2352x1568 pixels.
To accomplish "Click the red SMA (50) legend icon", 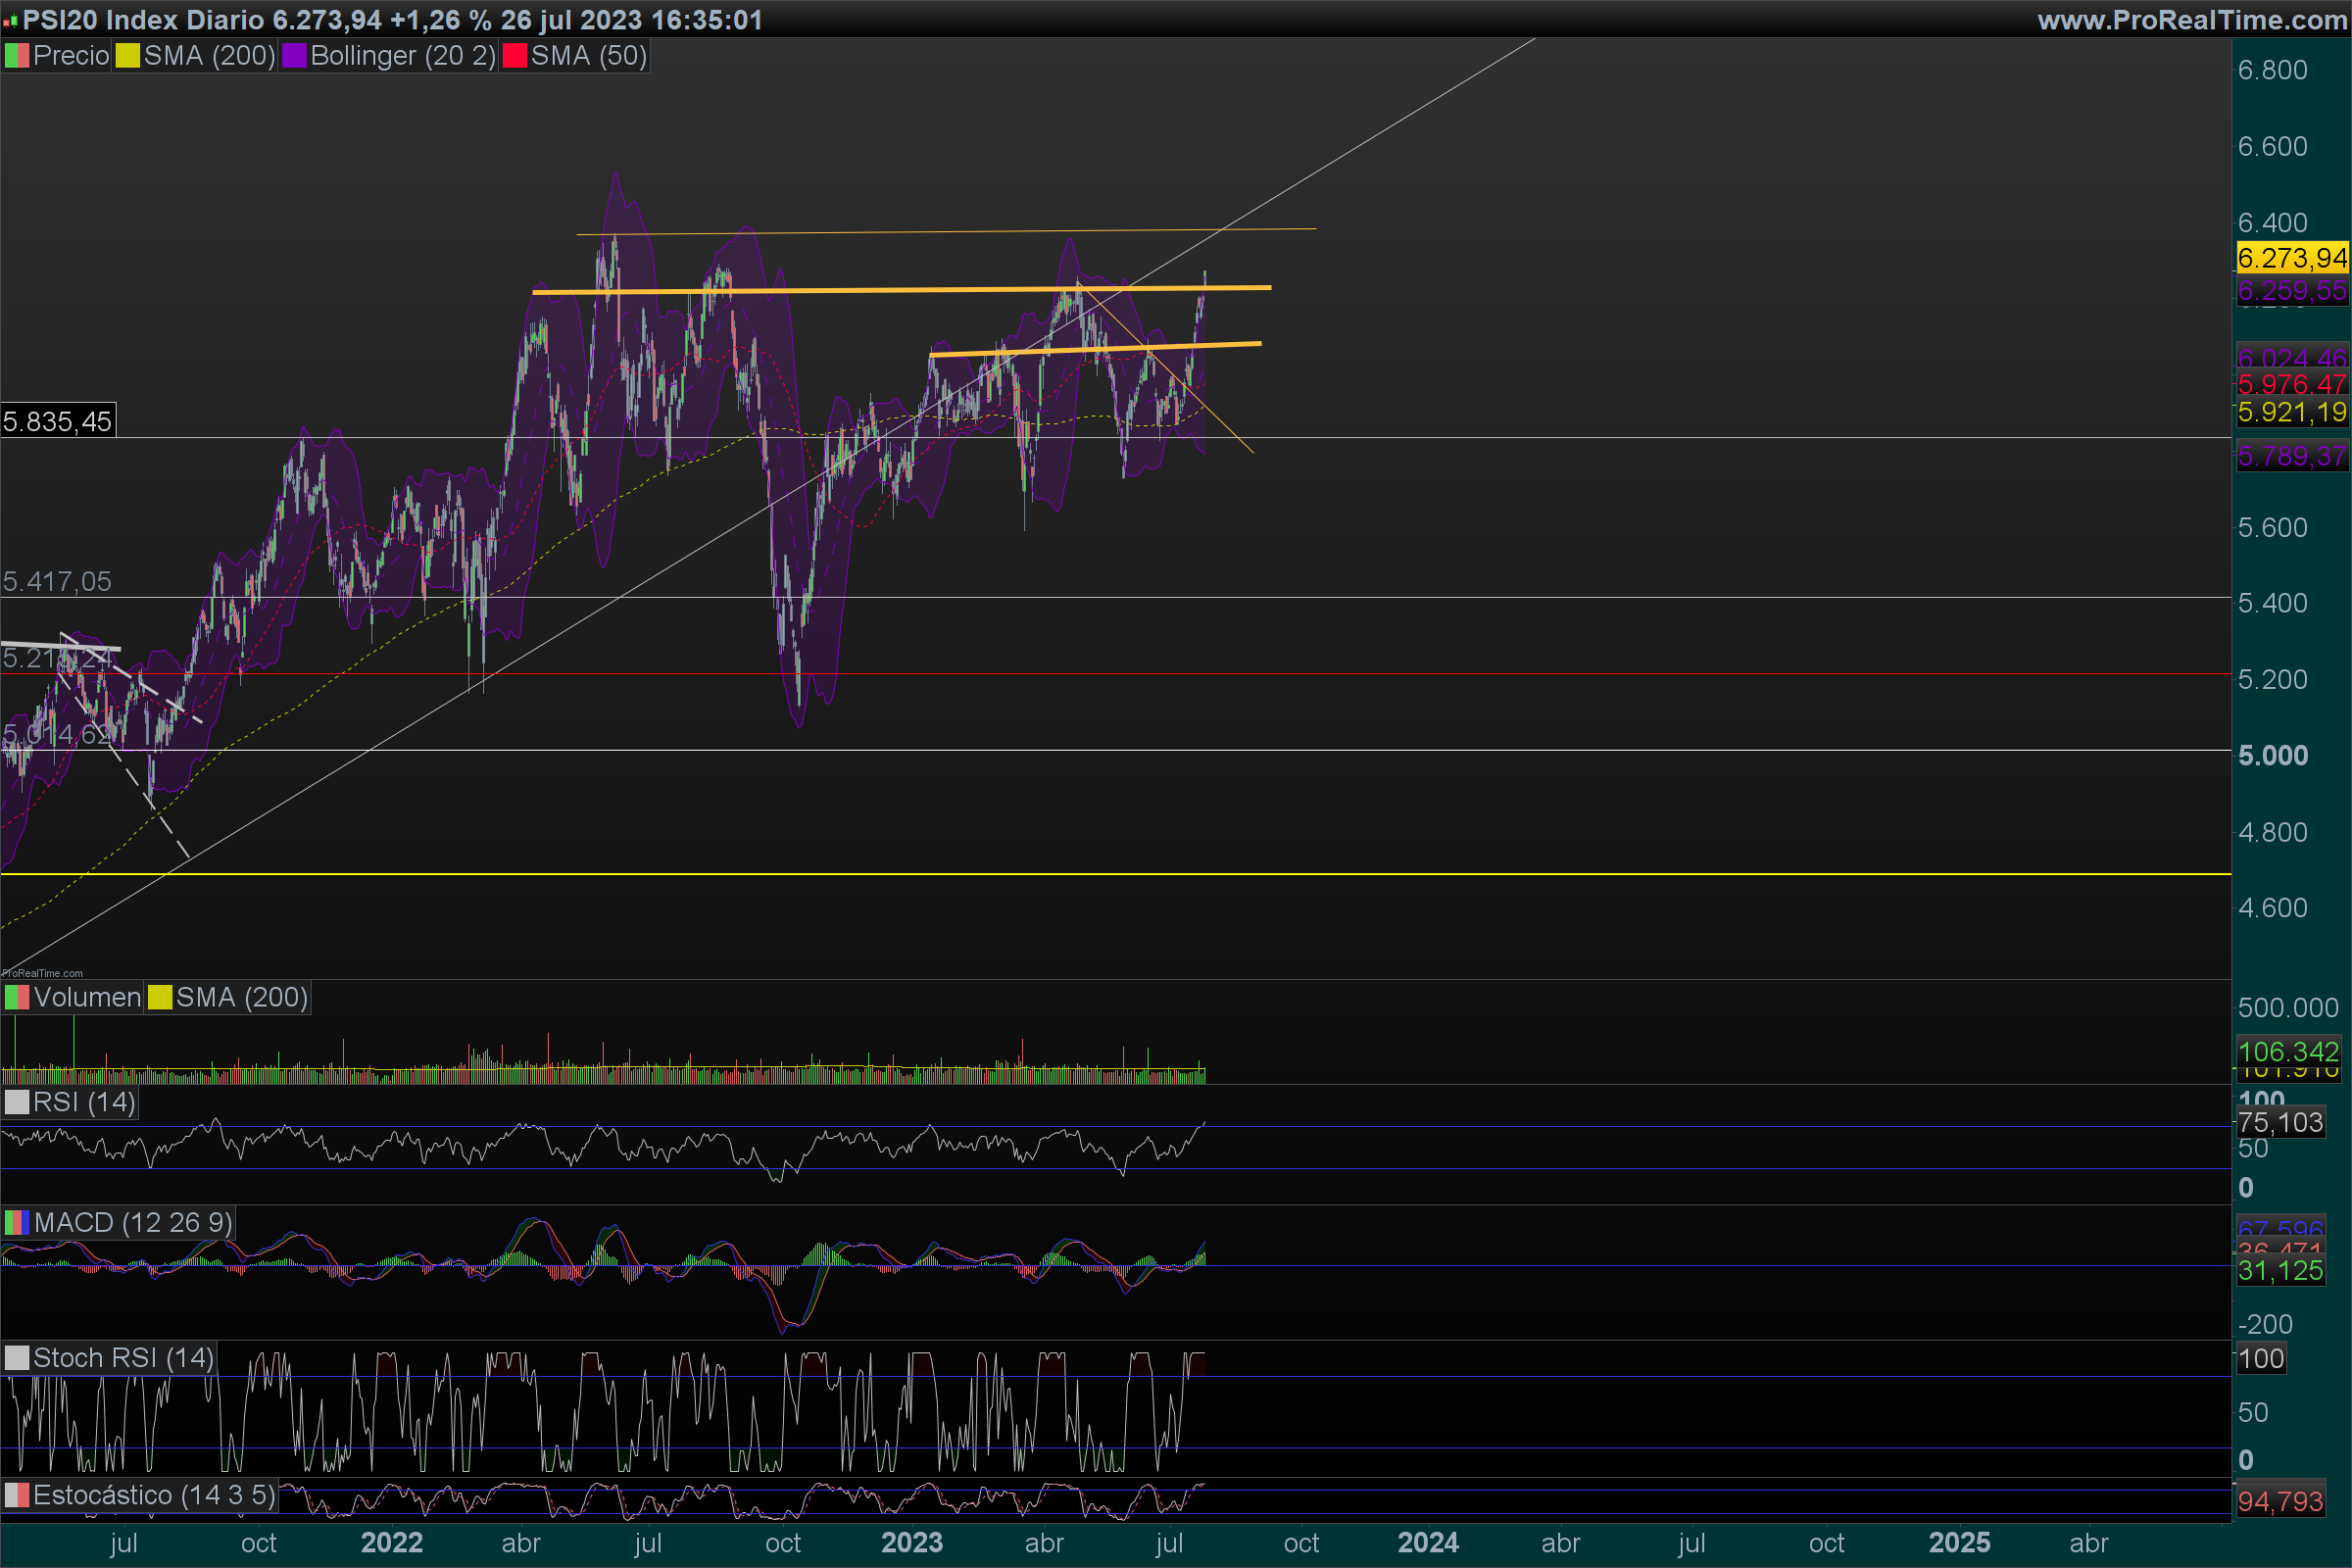I will (x=514, y=56).
